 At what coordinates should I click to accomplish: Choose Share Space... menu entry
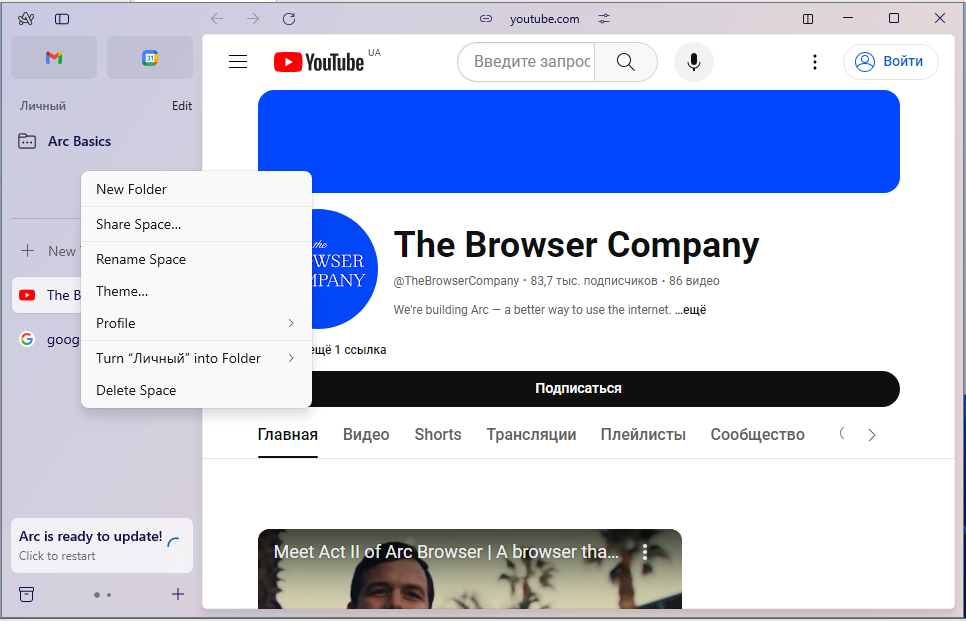click(x=196, y=224)
